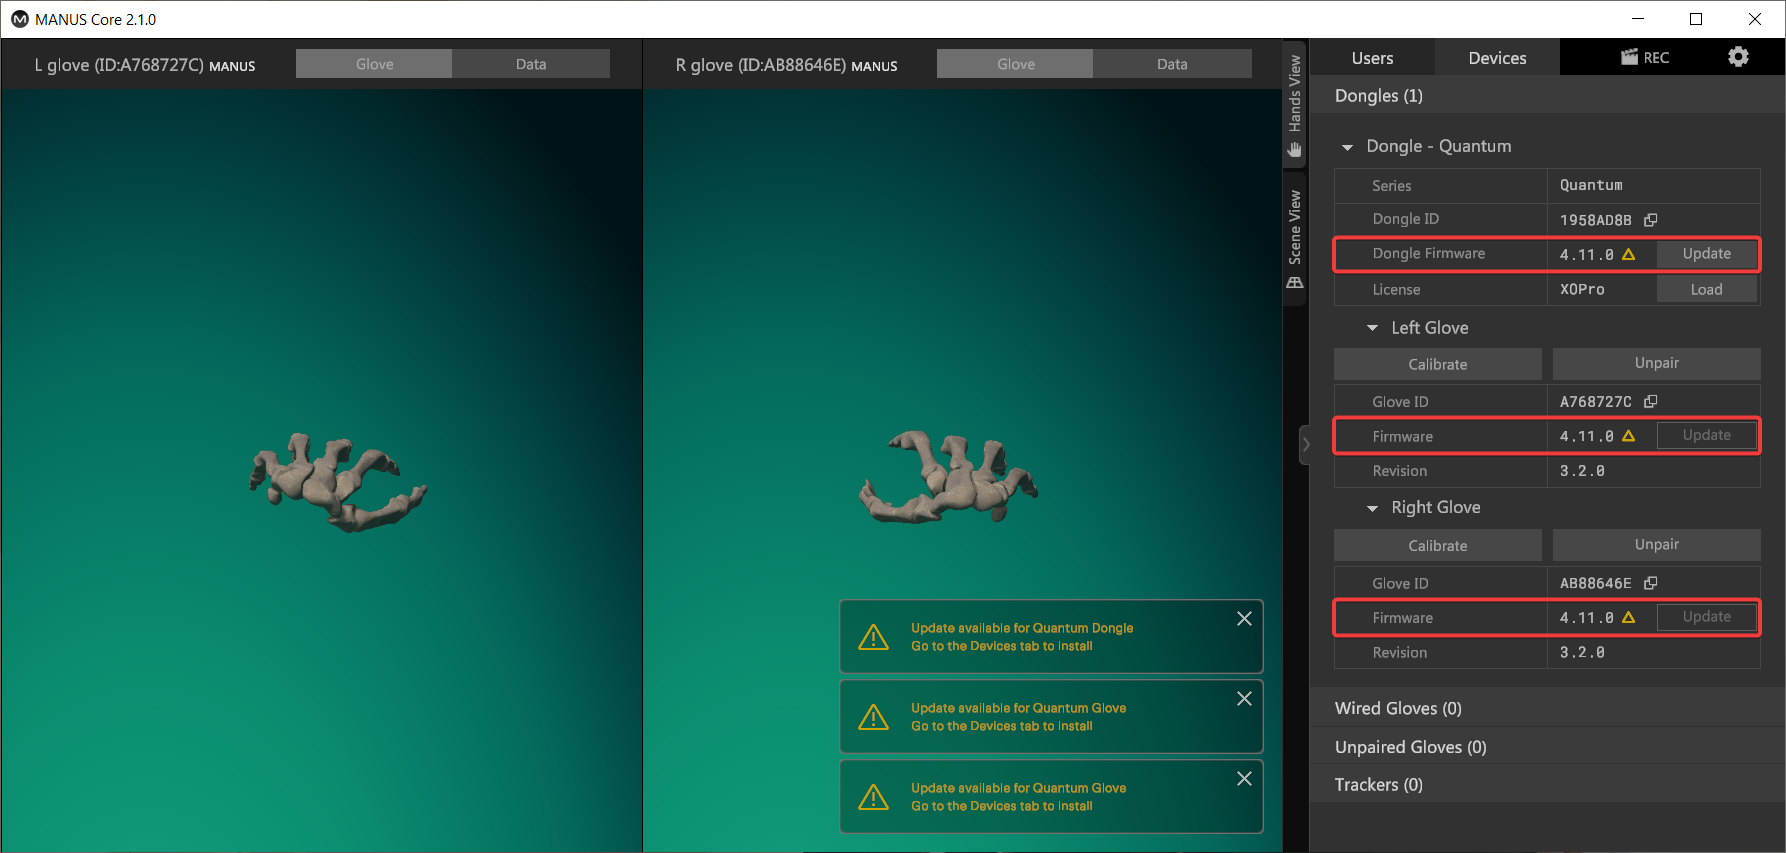Image resolution: width=1786 pixels, height=853 pixels.
Task: Click the Dongle Firmware warning triangle
Action: [x=1628, y=255]
